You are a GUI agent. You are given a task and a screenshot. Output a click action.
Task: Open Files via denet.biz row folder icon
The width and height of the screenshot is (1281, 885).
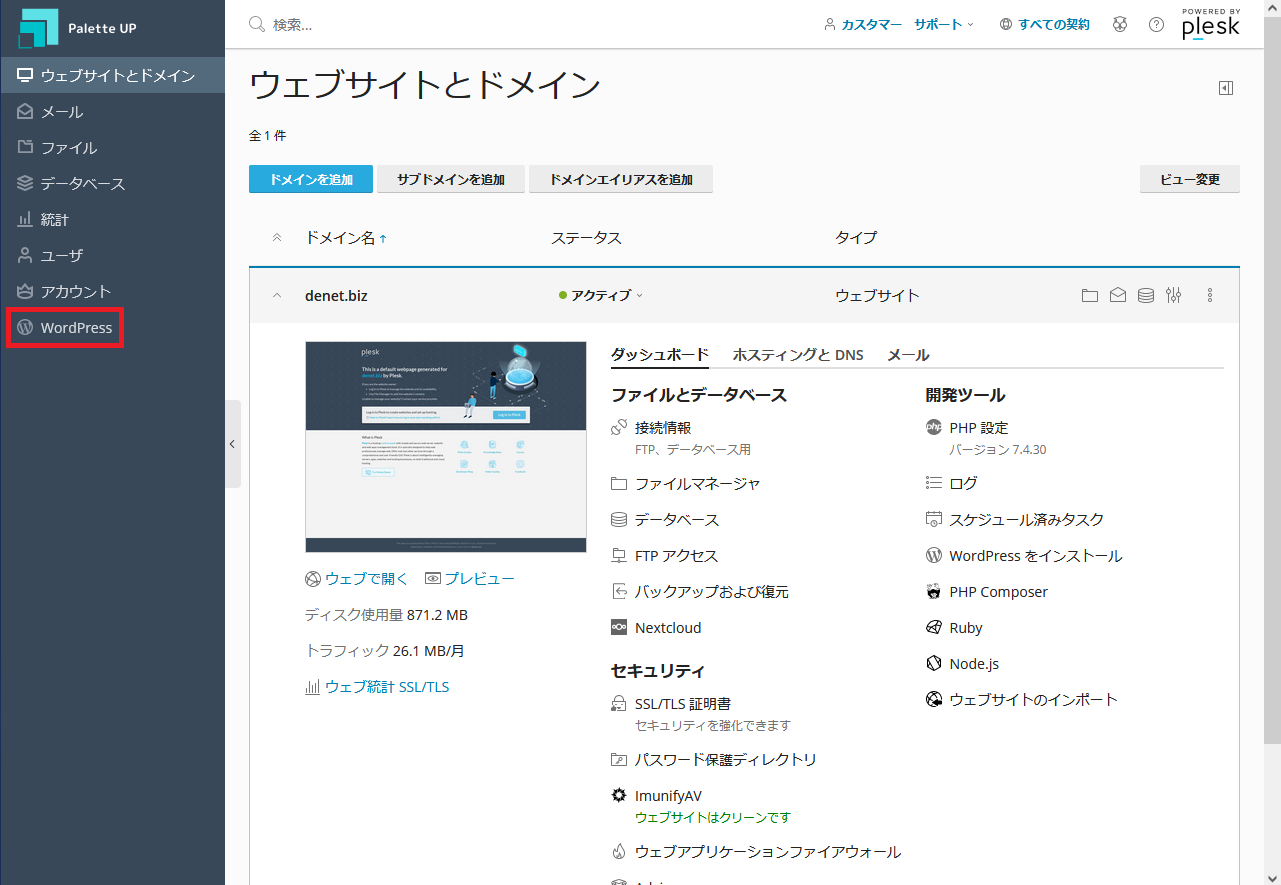point(1090,295)
